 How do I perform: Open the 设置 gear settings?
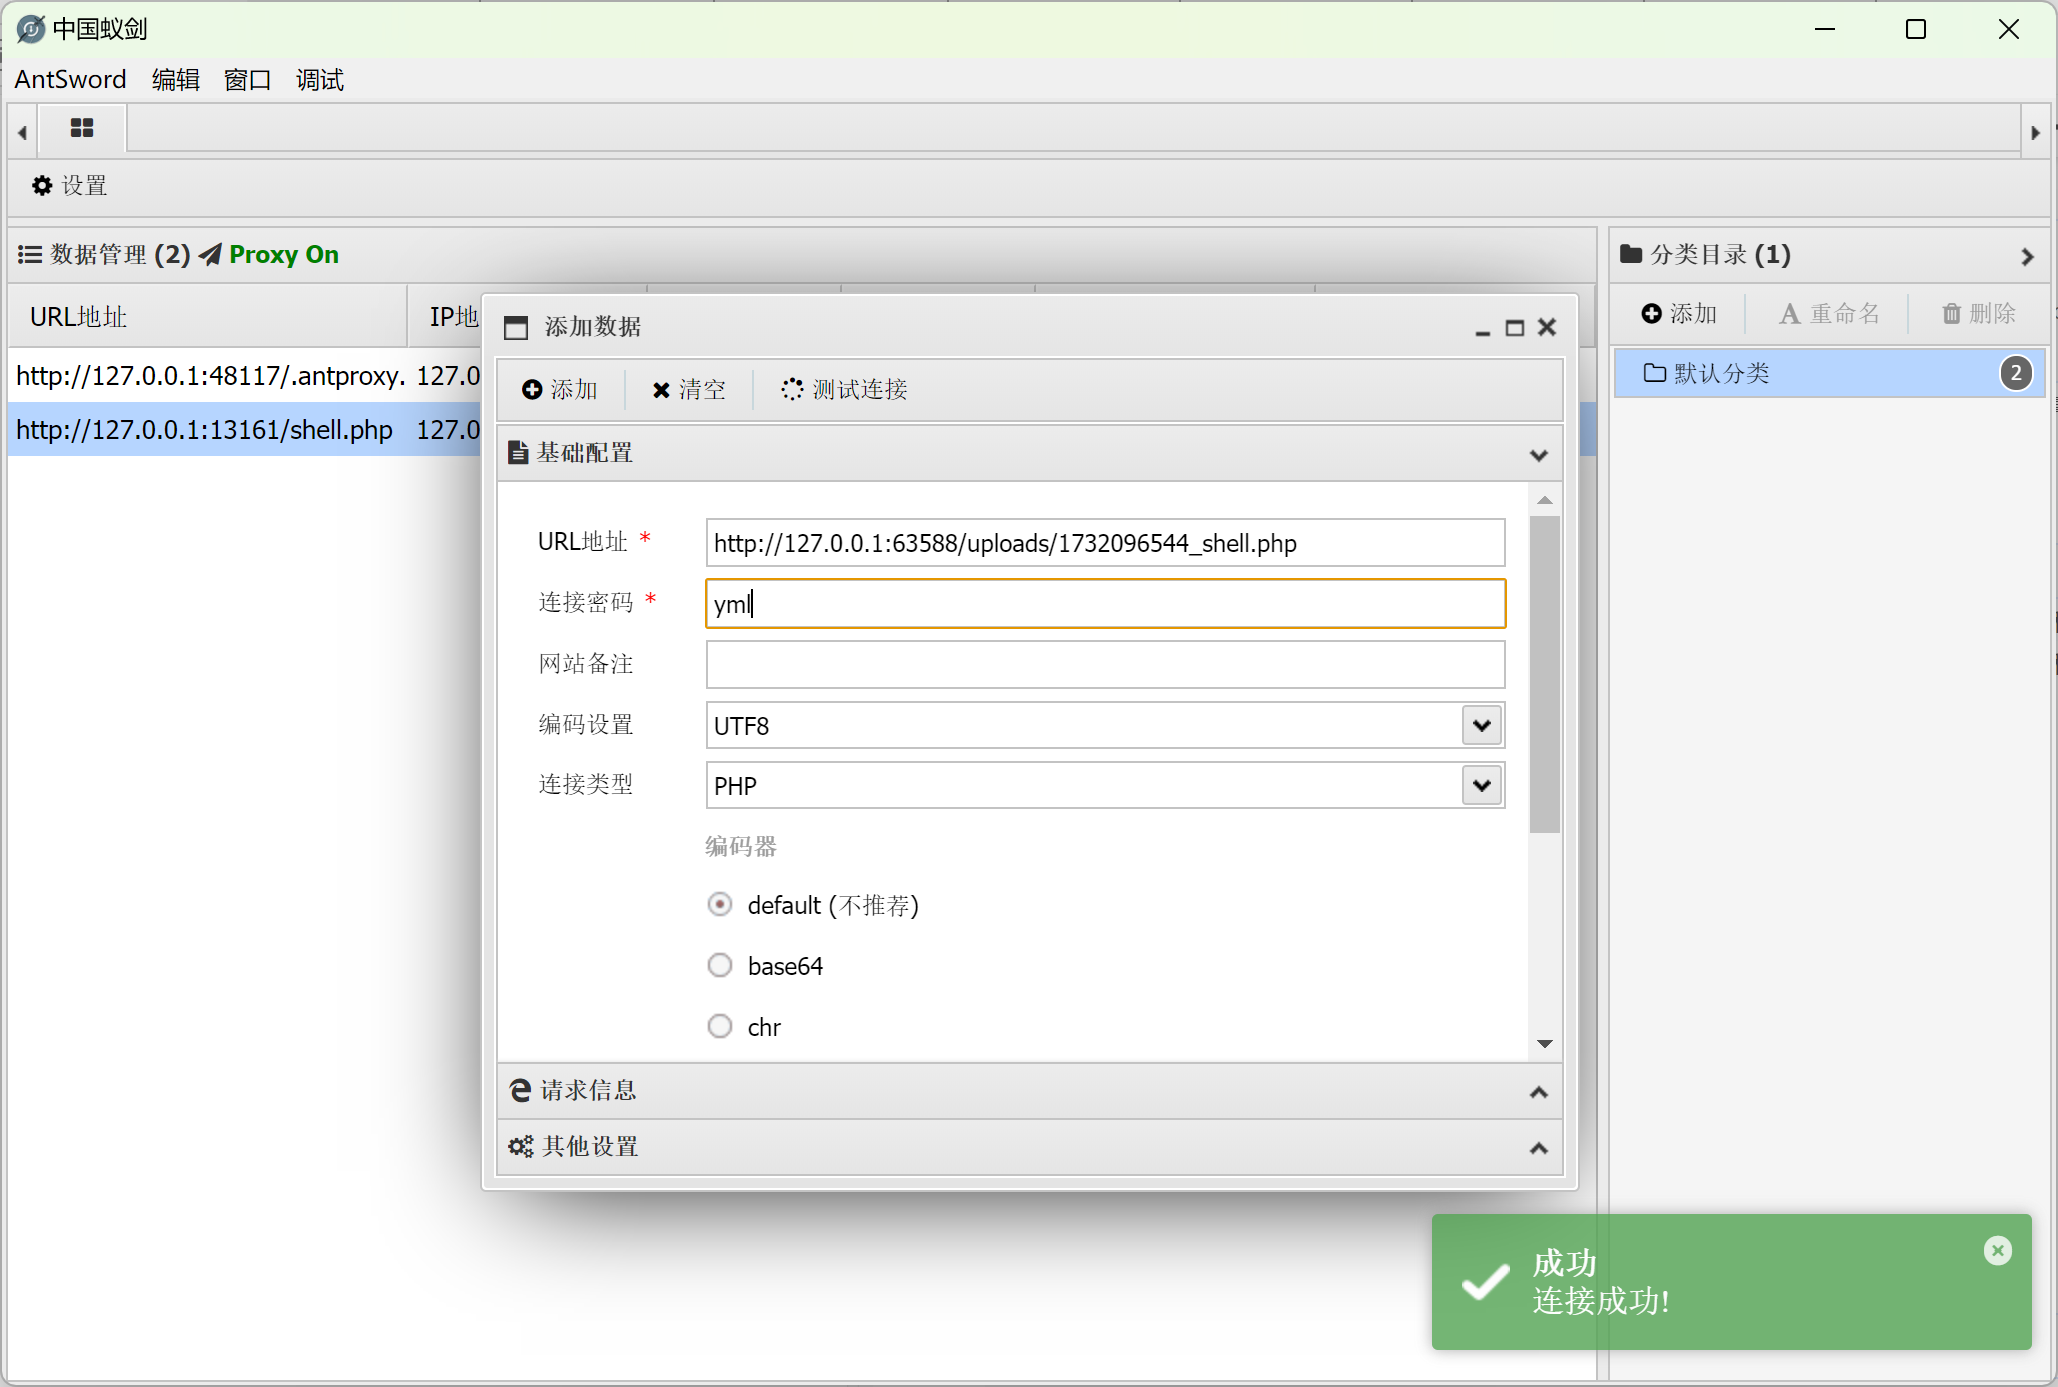coord(69,186)
